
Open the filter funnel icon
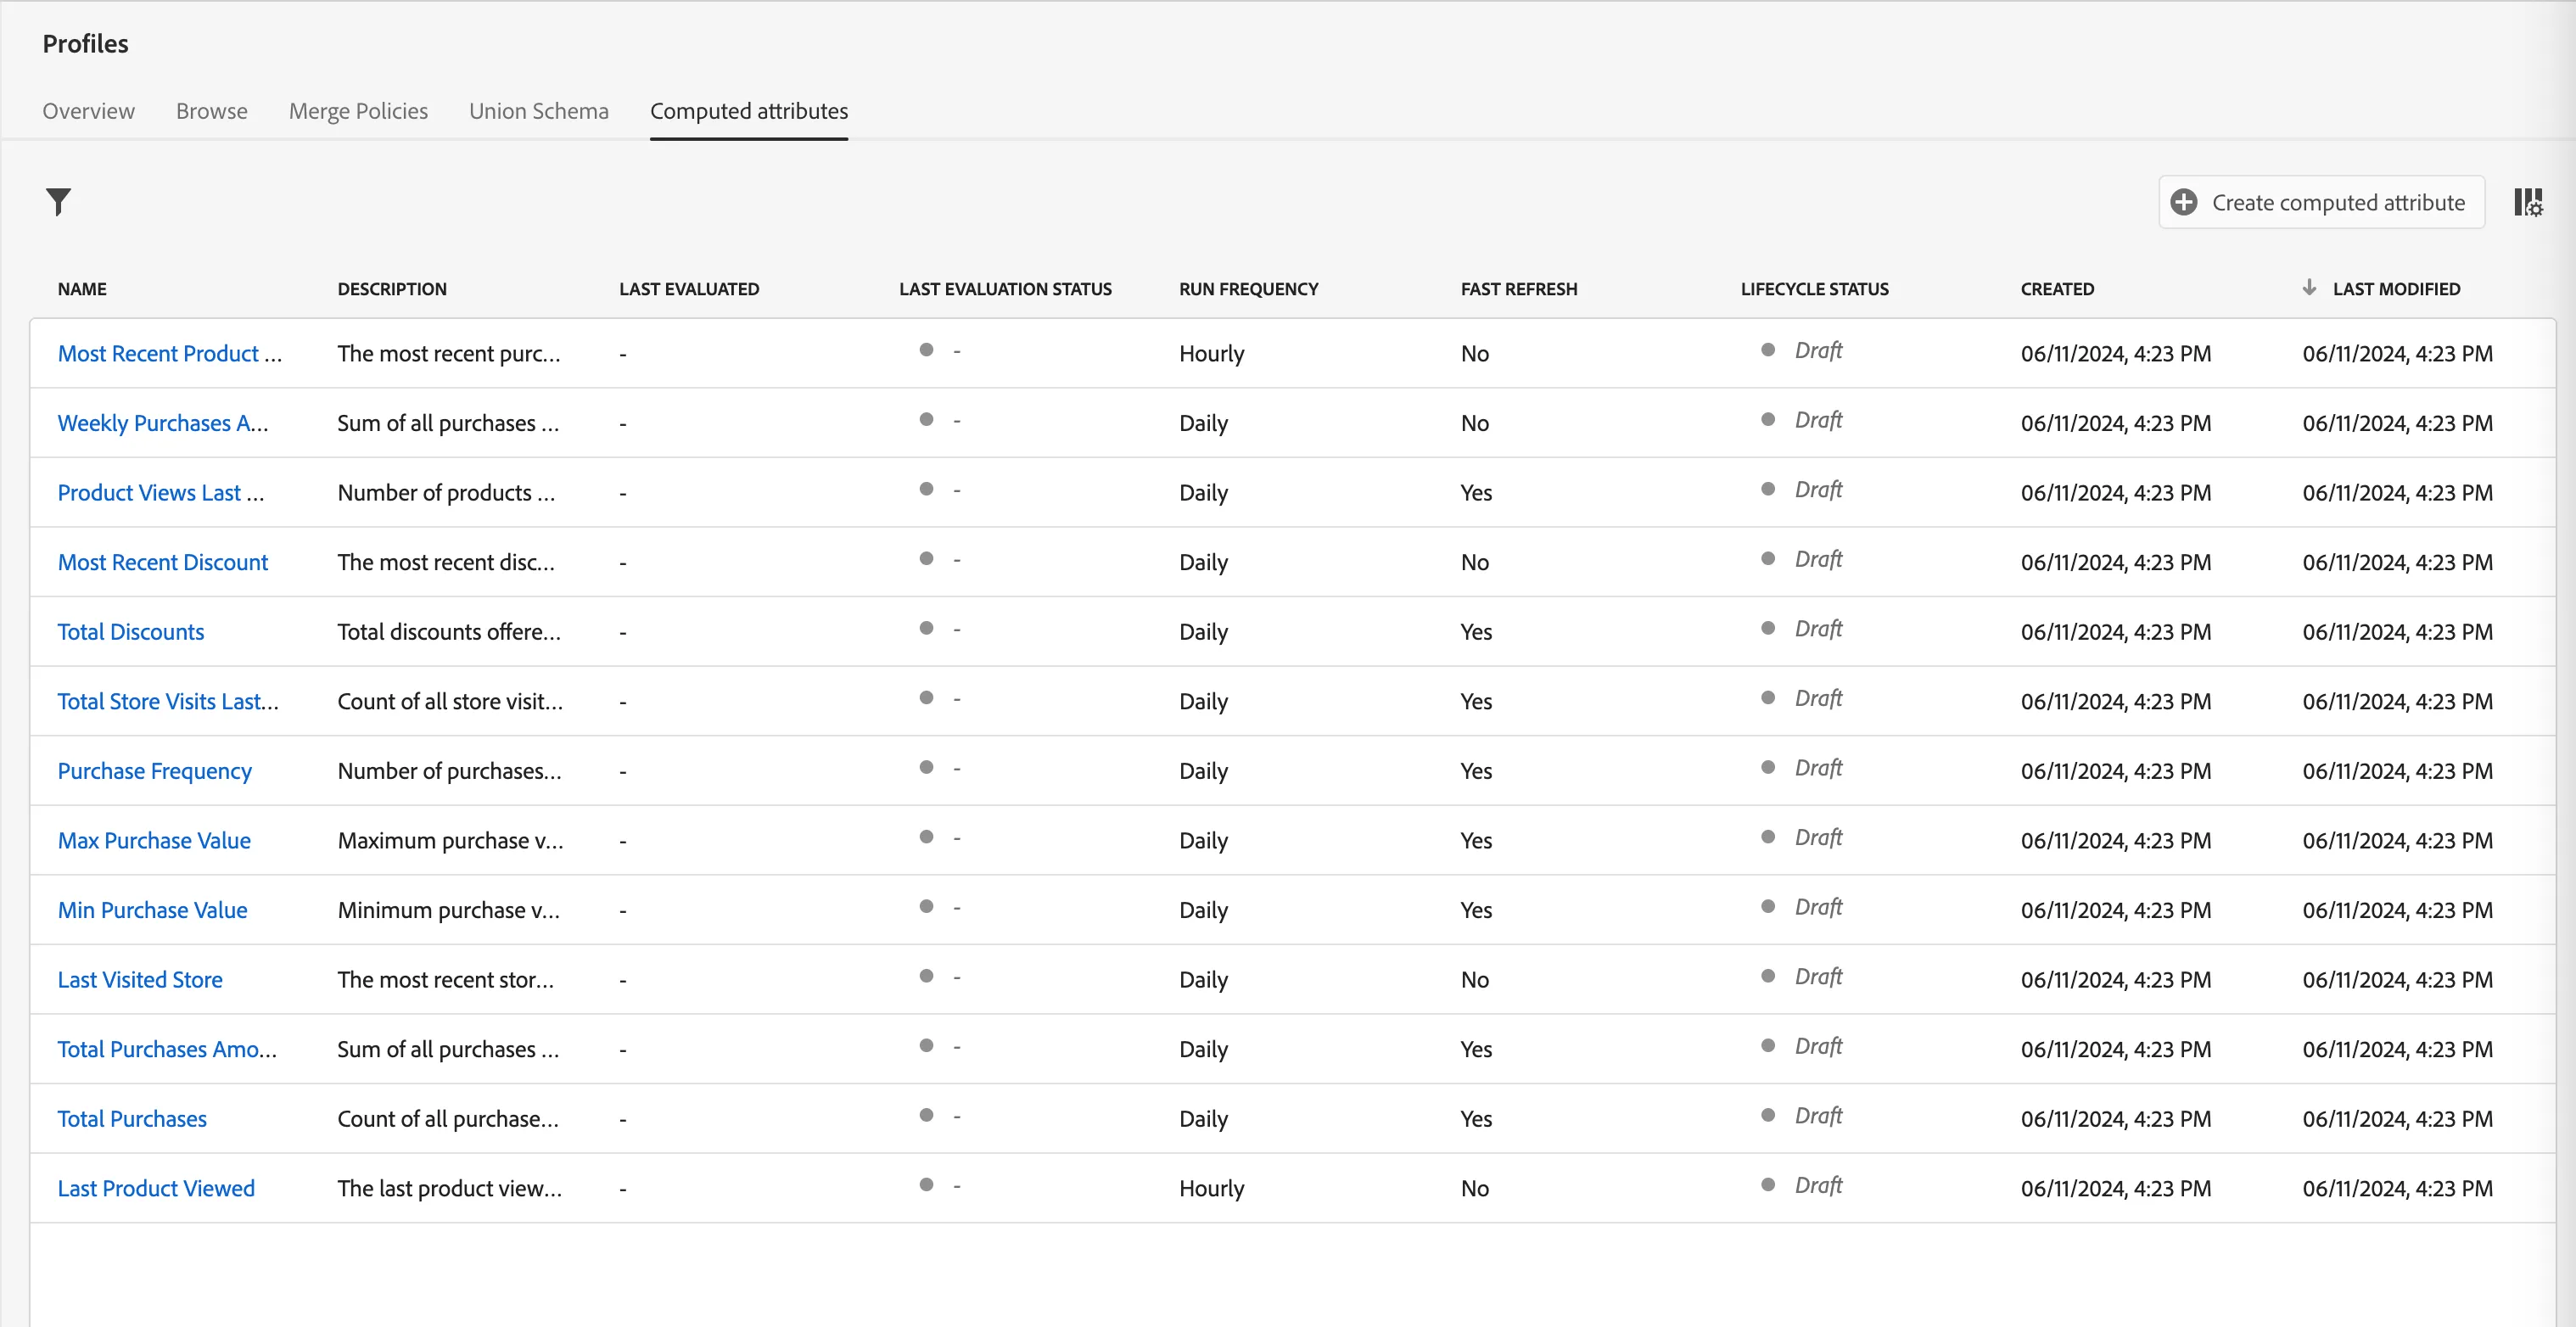[x=59, y=202]
